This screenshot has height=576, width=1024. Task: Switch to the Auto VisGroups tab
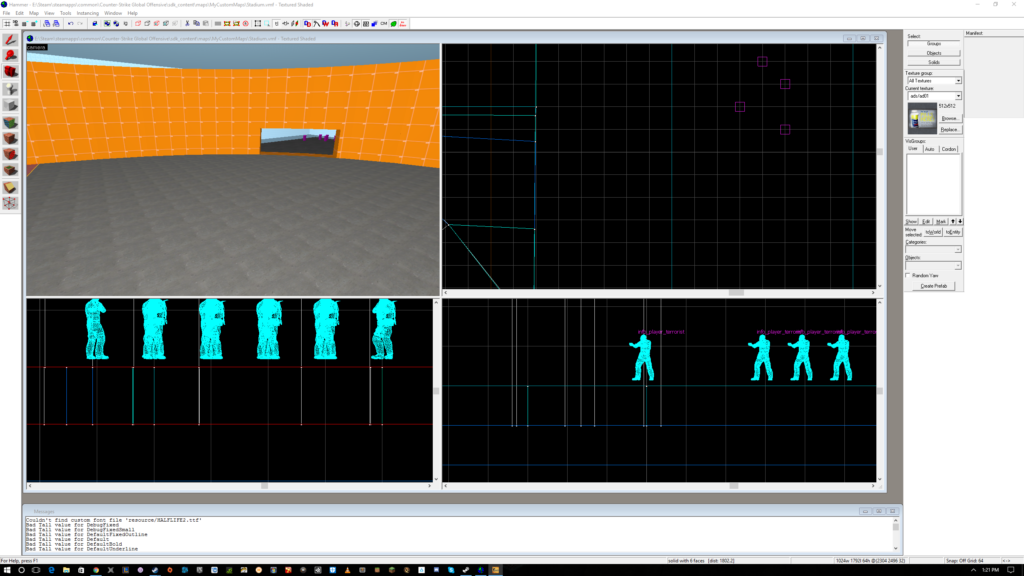tap(929, 149)
